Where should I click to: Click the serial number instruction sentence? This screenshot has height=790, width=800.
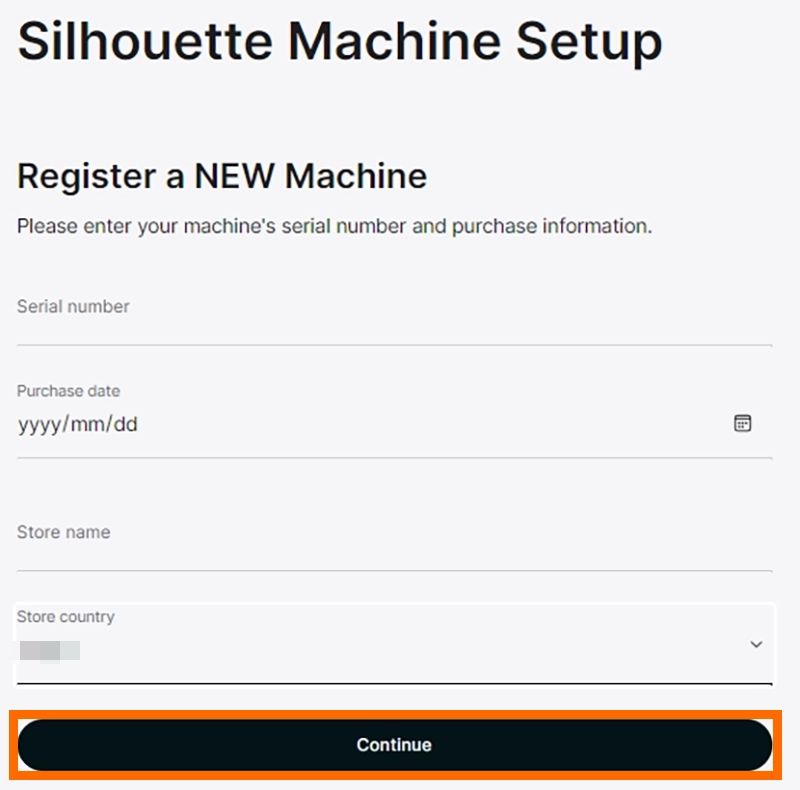coord(334,226)
